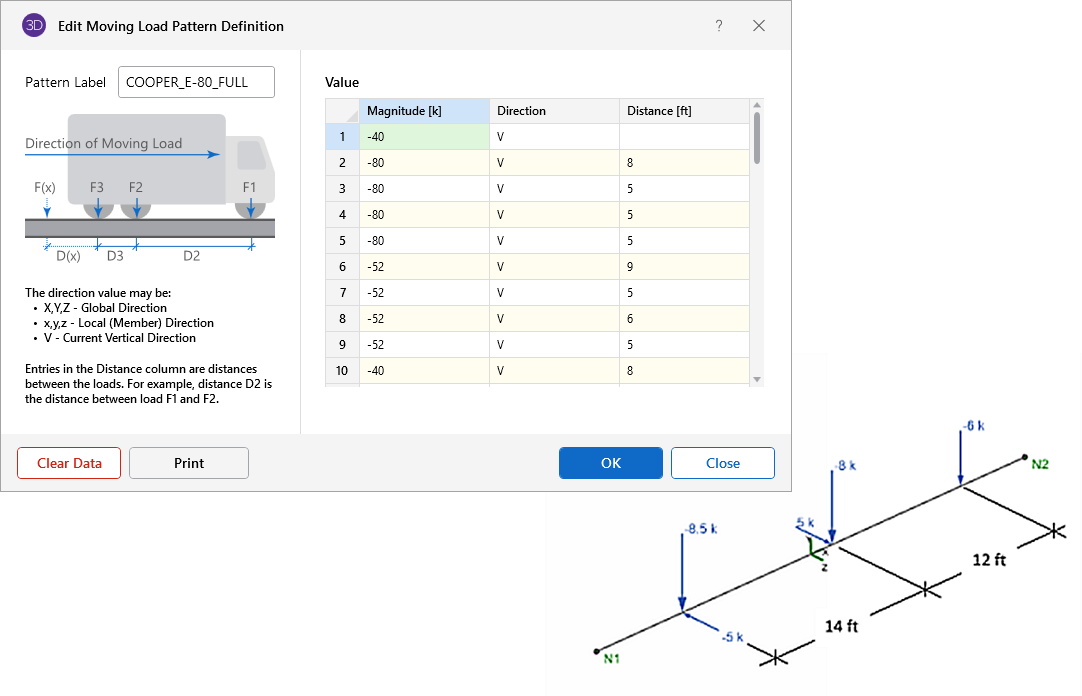Click the scrollbar up arrow
The width and height of the screenshot is (1082, 696).
click(x=756, y=105)
